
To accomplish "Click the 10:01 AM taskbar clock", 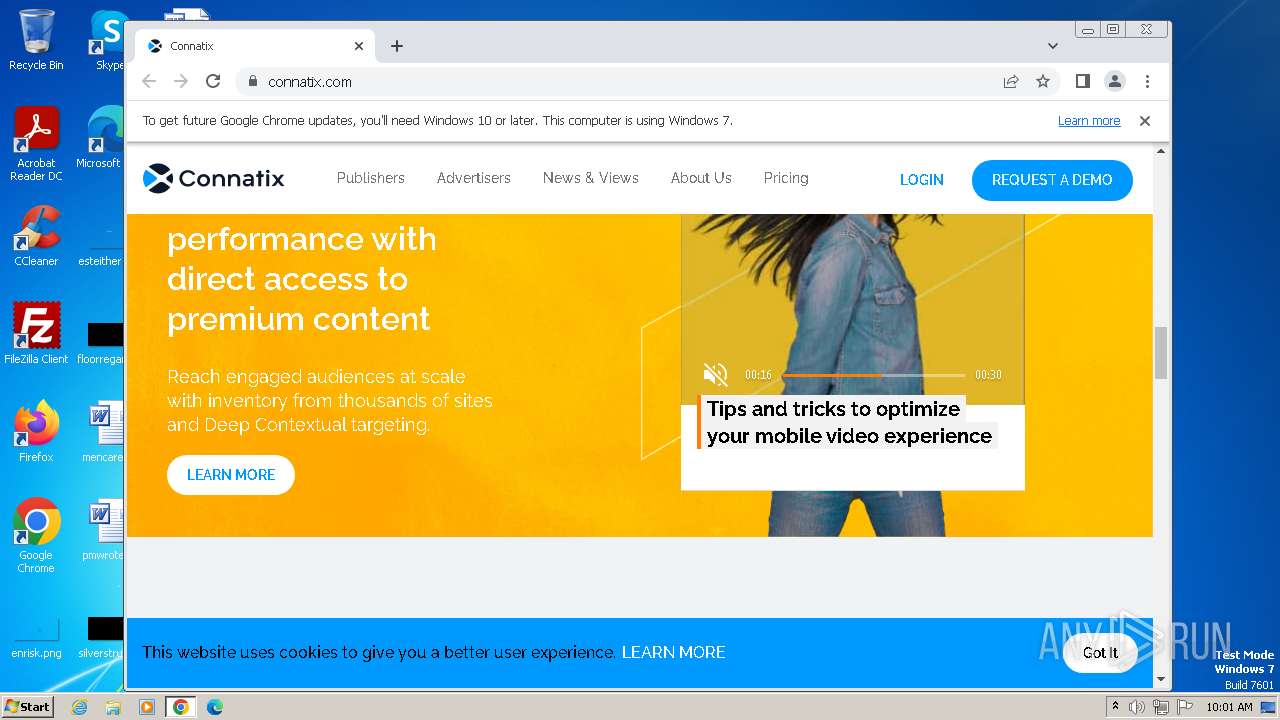I will 1229,707.
